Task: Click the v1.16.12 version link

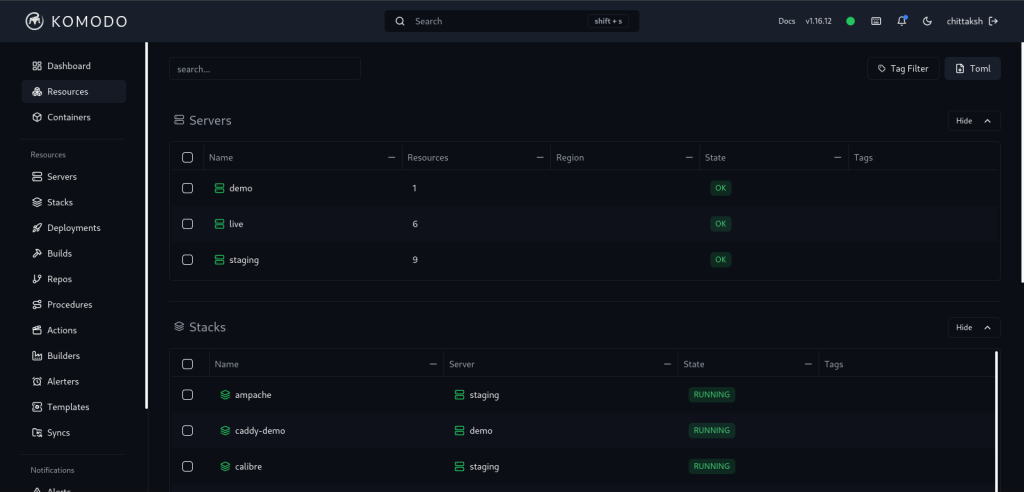Action: pos(818,21)
